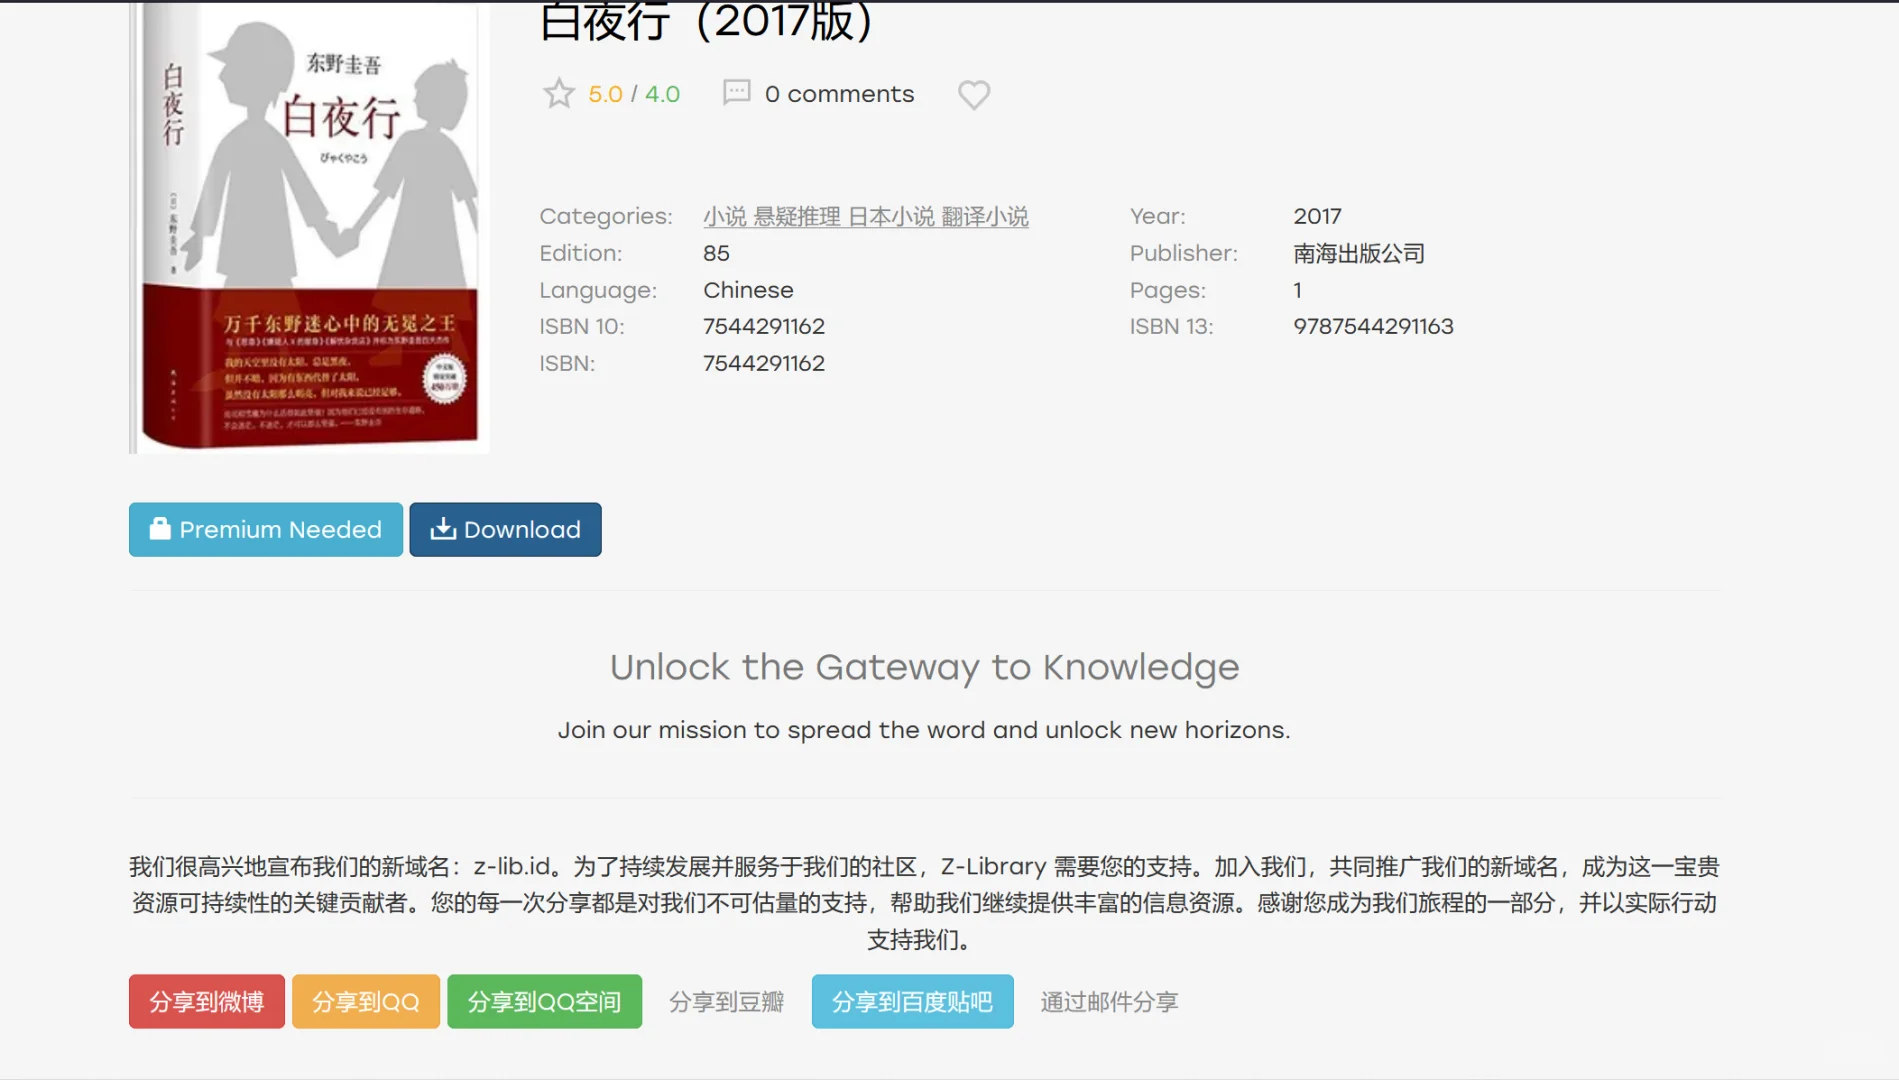
Task: Click the Premium Needed button
Action: pos(266,529)
